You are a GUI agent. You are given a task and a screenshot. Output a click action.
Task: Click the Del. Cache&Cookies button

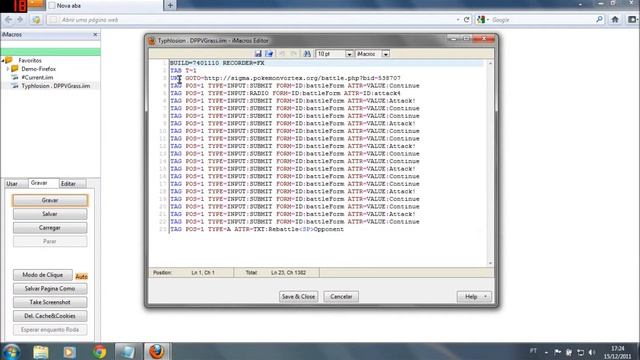coord(50,316)
